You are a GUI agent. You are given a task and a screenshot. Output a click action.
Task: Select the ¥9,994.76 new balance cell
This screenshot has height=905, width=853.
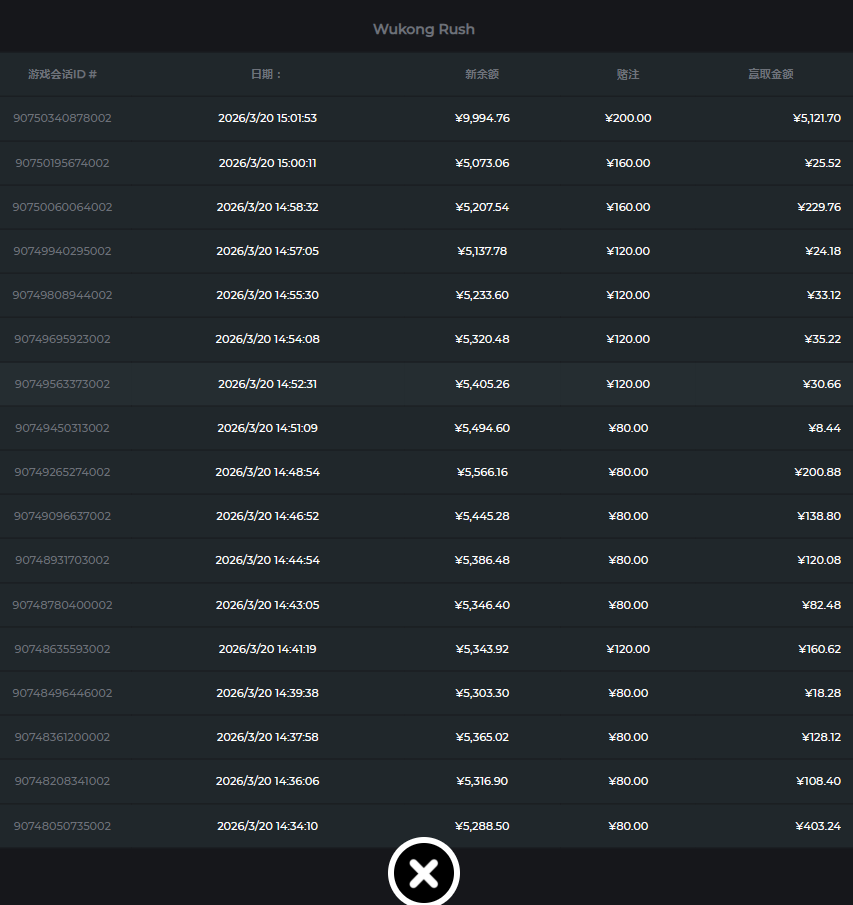click(482, 118)
